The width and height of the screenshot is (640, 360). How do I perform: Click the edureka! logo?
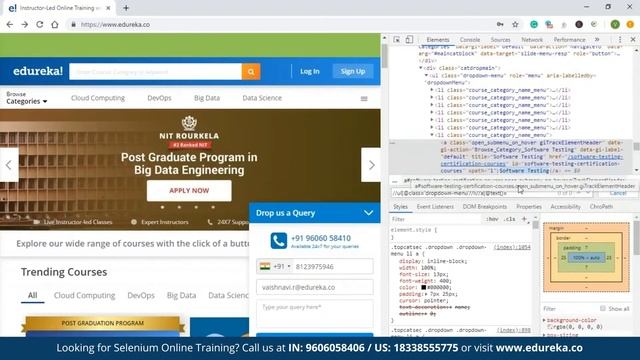(x=38, y=71)
